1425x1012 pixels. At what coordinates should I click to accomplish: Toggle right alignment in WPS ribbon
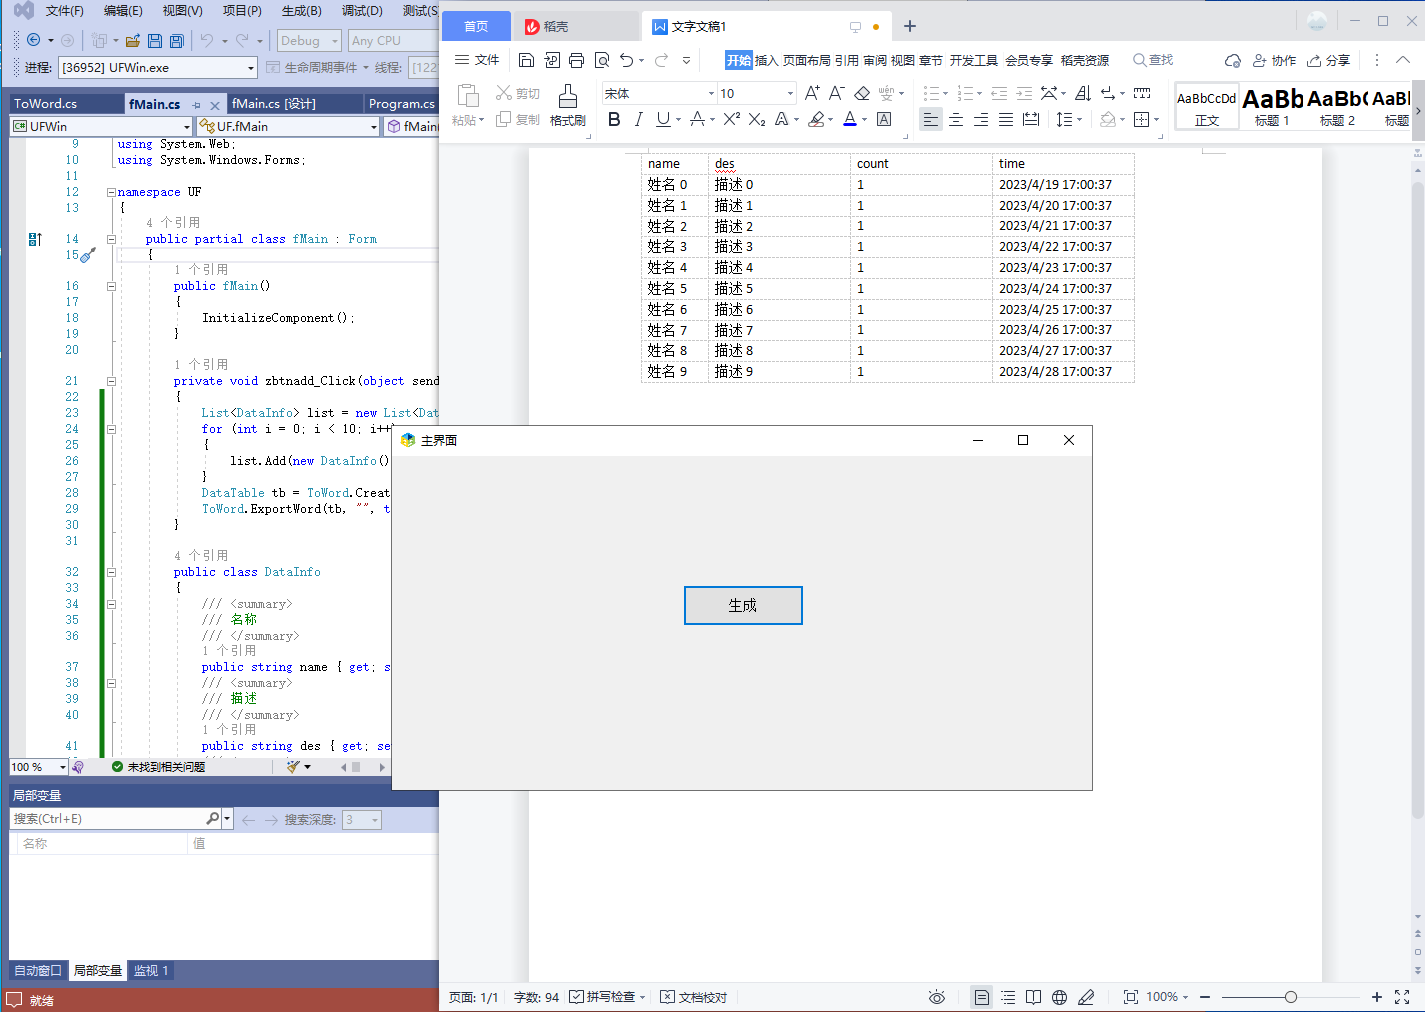pos(981,119)
